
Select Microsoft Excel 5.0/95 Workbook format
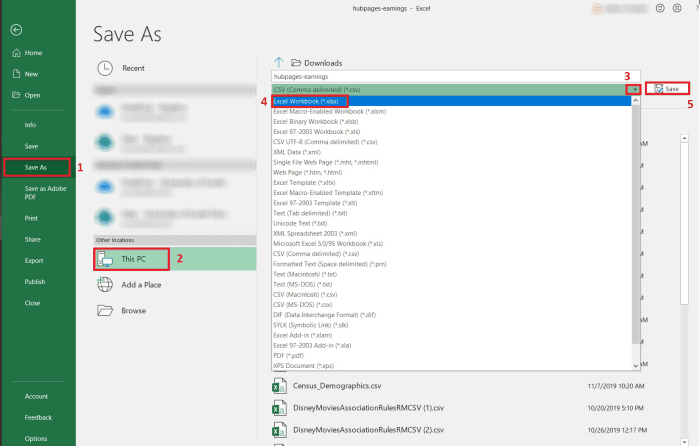tap(451, 244)
